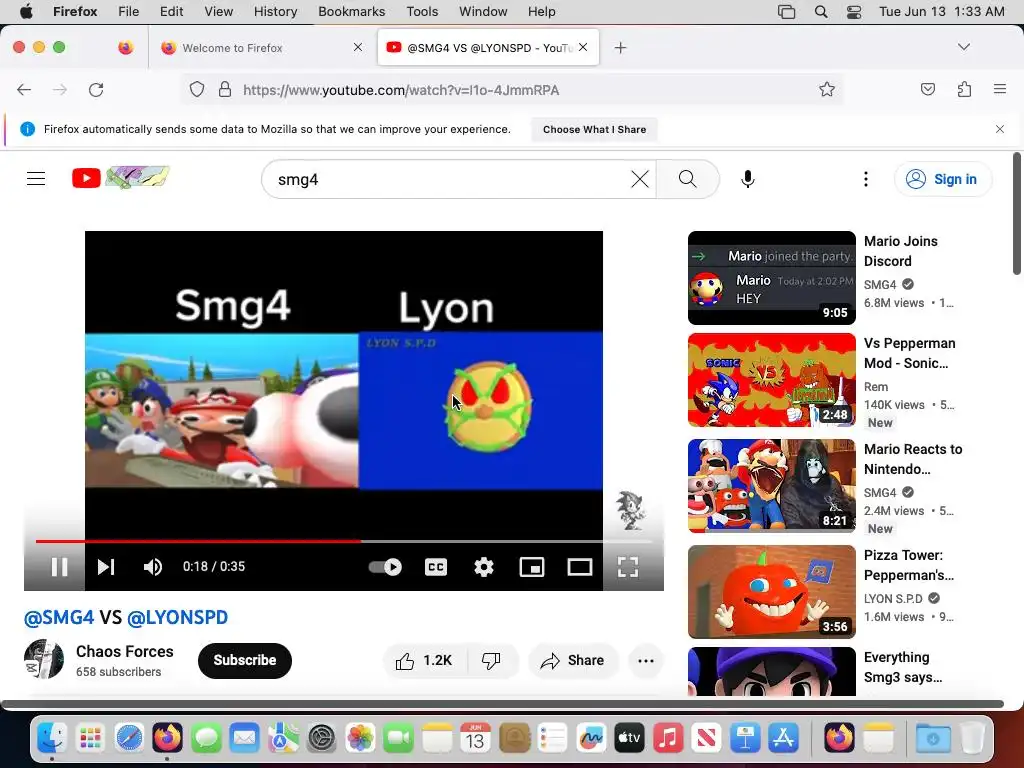This screenshot has height=768, width=1024.
Task: Pause the video with the pause button
Action: pyautogui.click(x=59, y=567)
